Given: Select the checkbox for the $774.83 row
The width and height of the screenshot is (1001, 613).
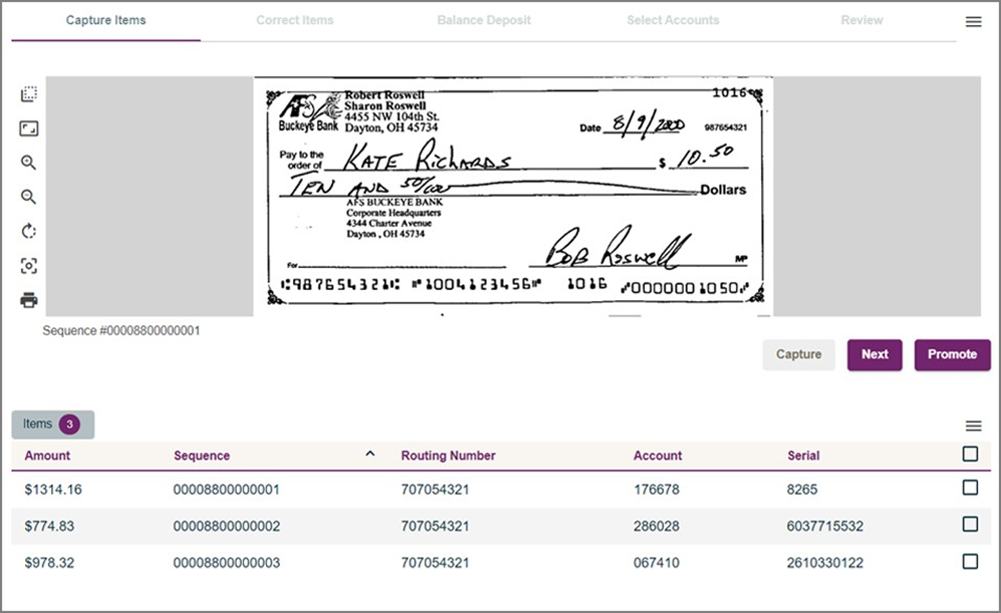Looking at the screenshot, I should [x=969, y=524].
